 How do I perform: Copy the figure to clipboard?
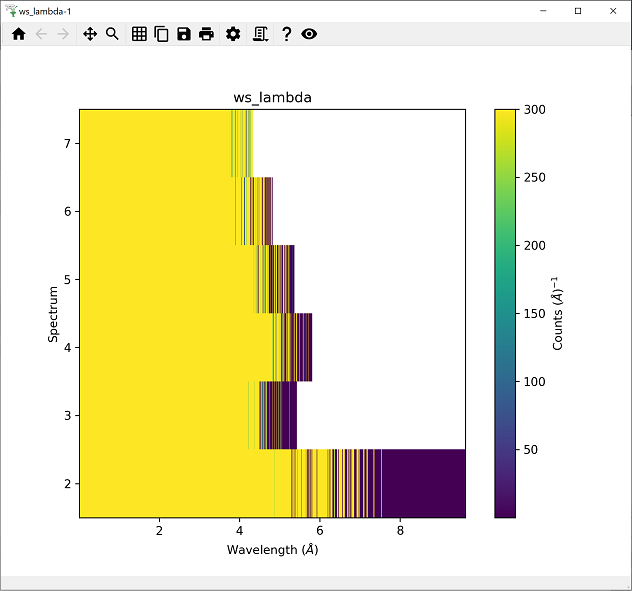(x=161, y=34)
